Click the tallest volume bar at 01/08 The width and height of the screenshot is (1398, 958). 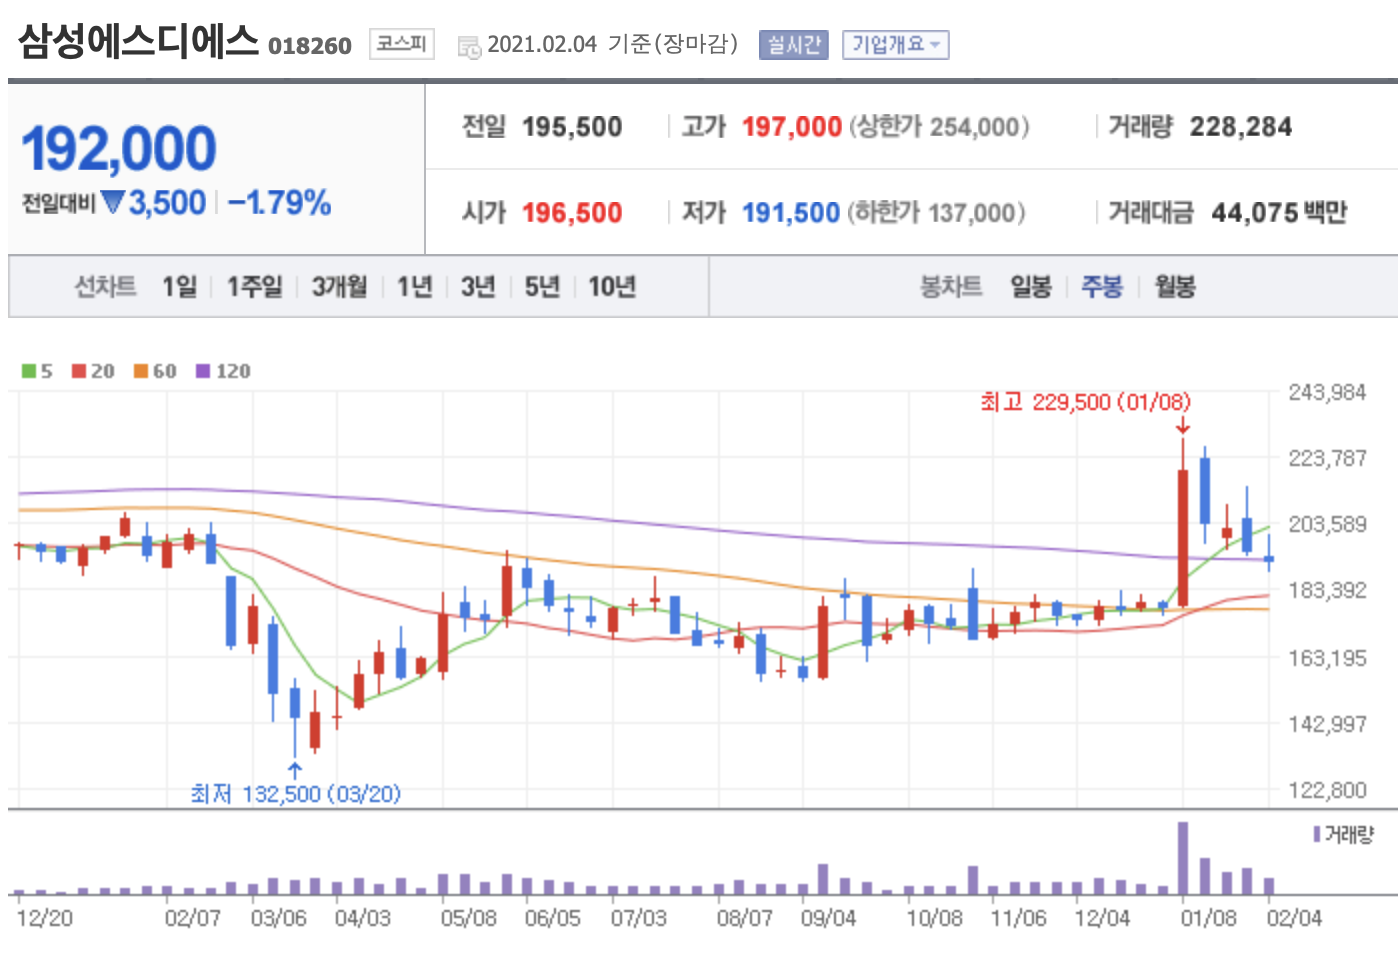(1183, 858)
